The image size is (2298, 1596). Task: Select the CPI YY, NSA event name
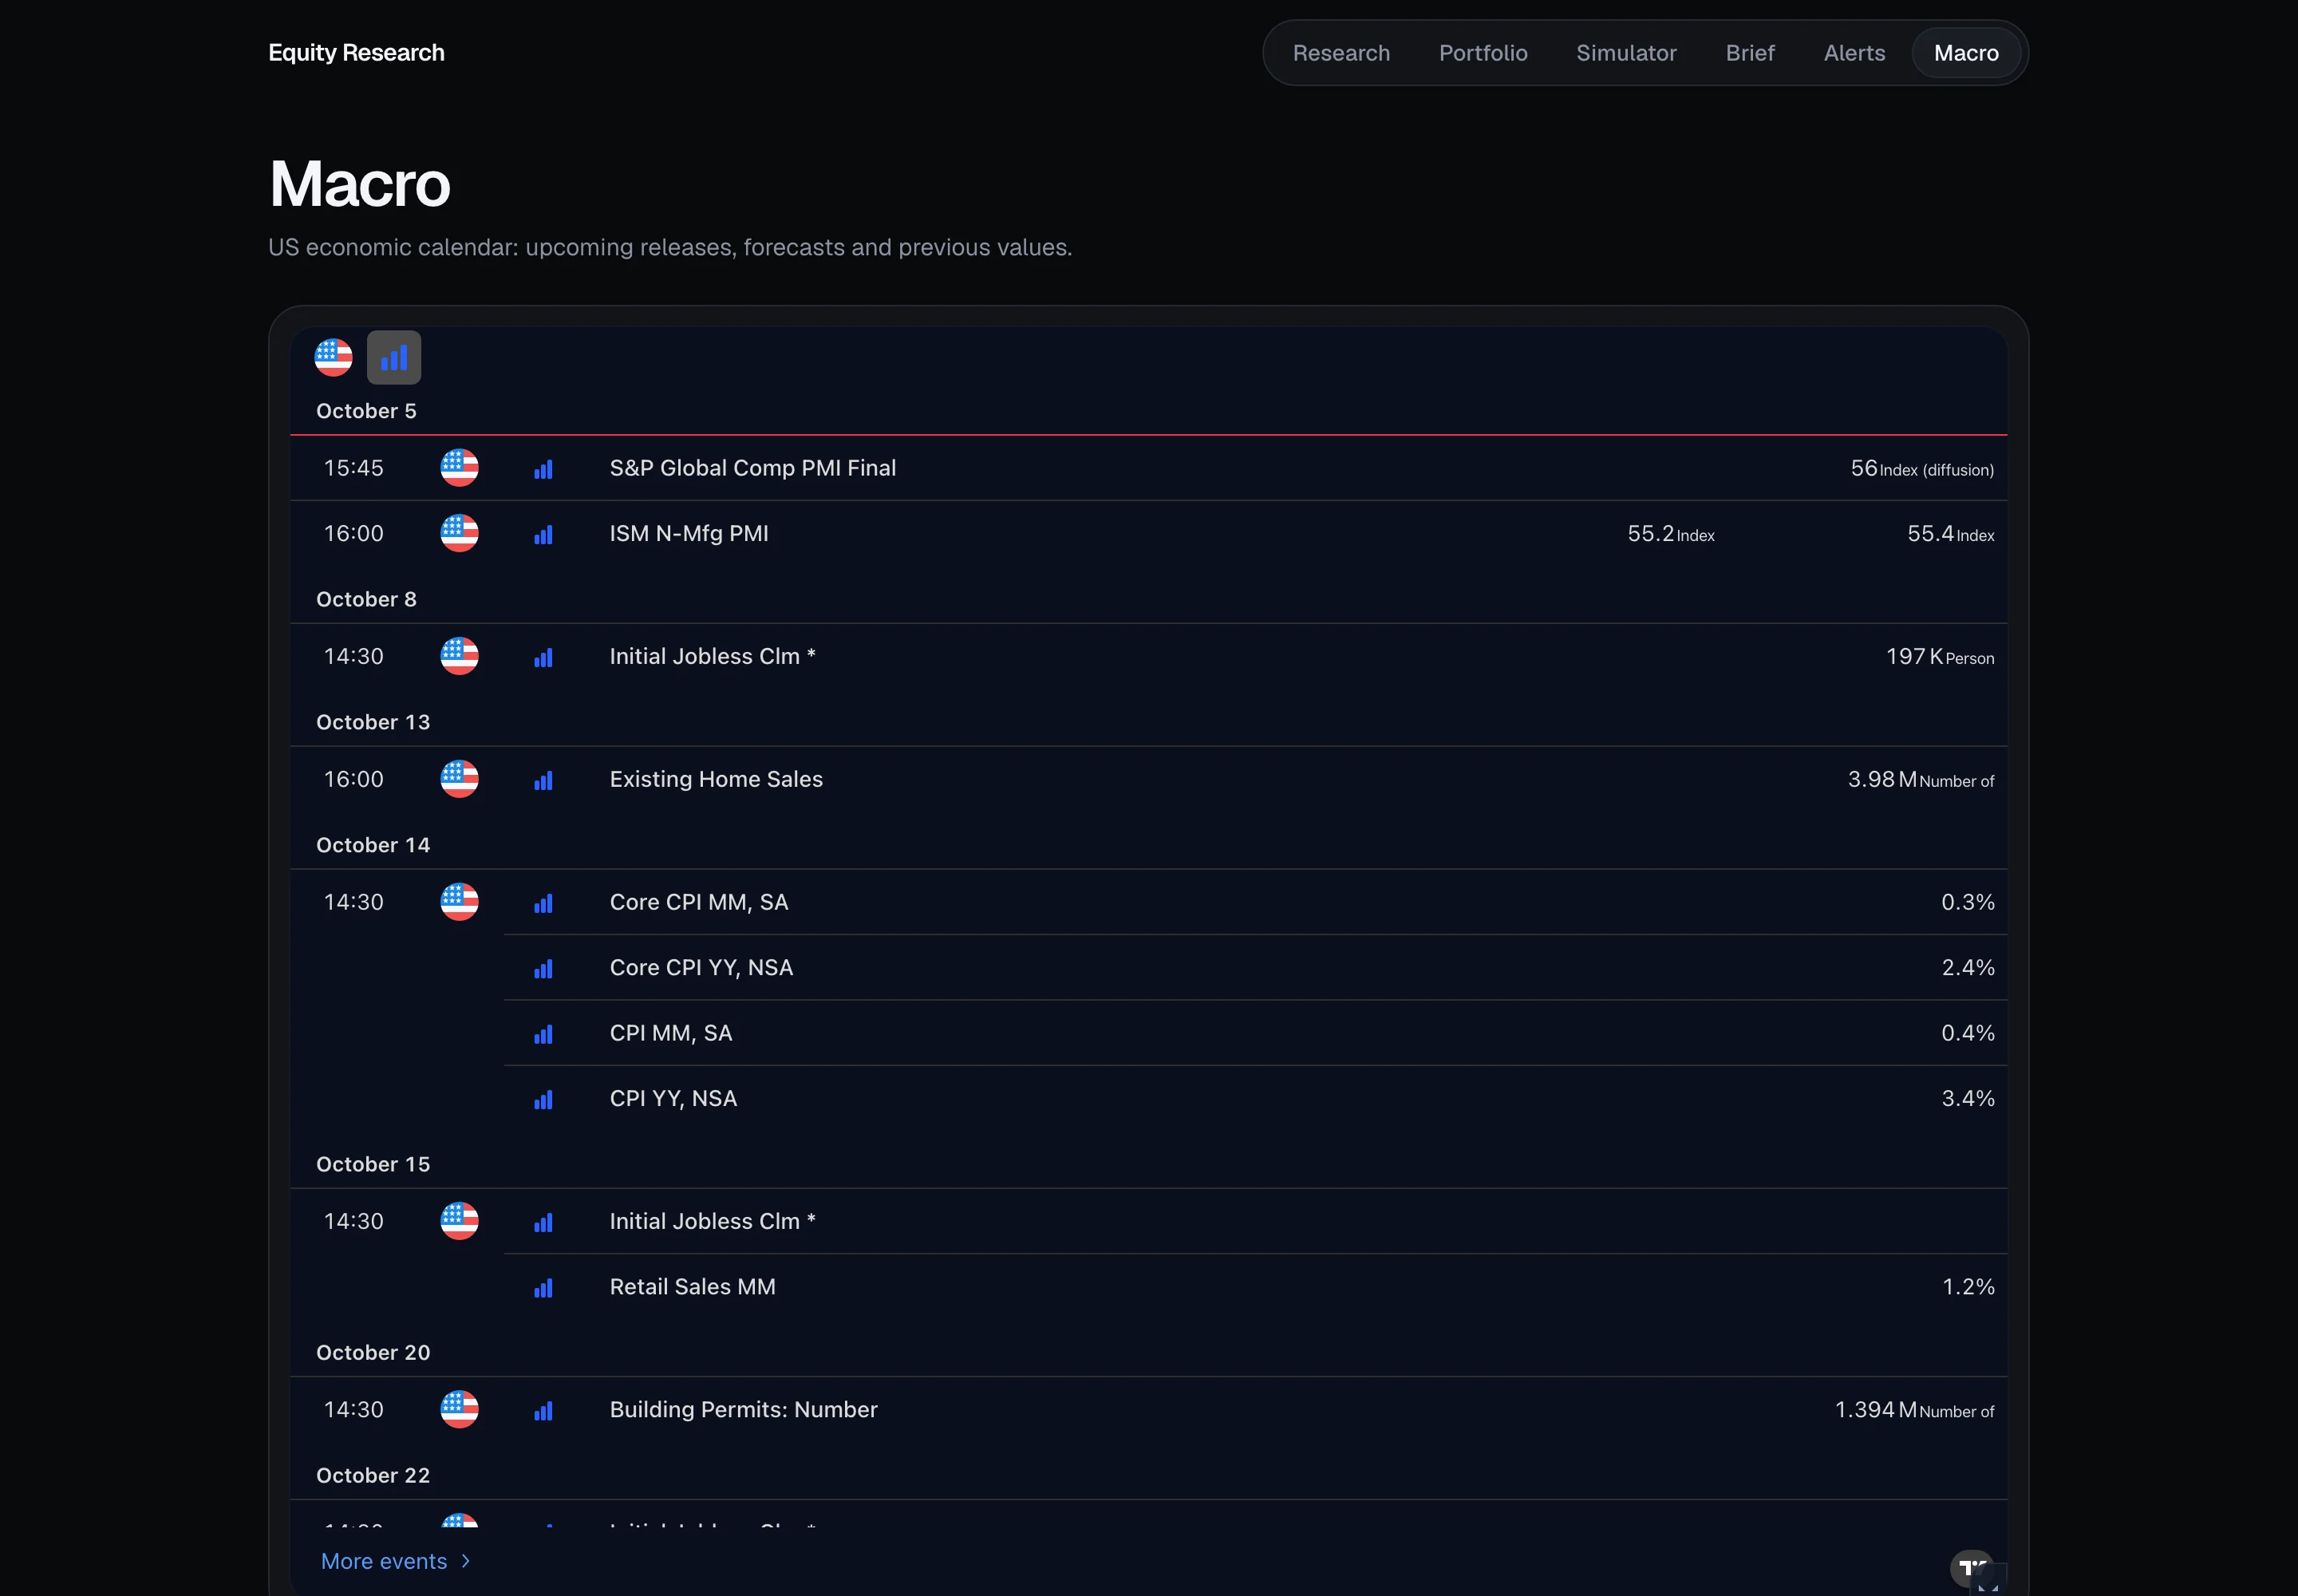(x=673, y=1098)
